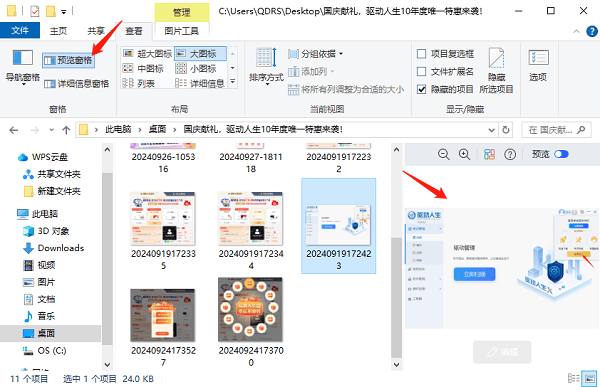The image size is (600, 387).
Task: Open 音乐 folder in the navigation tree
Action: coord(39,316)
